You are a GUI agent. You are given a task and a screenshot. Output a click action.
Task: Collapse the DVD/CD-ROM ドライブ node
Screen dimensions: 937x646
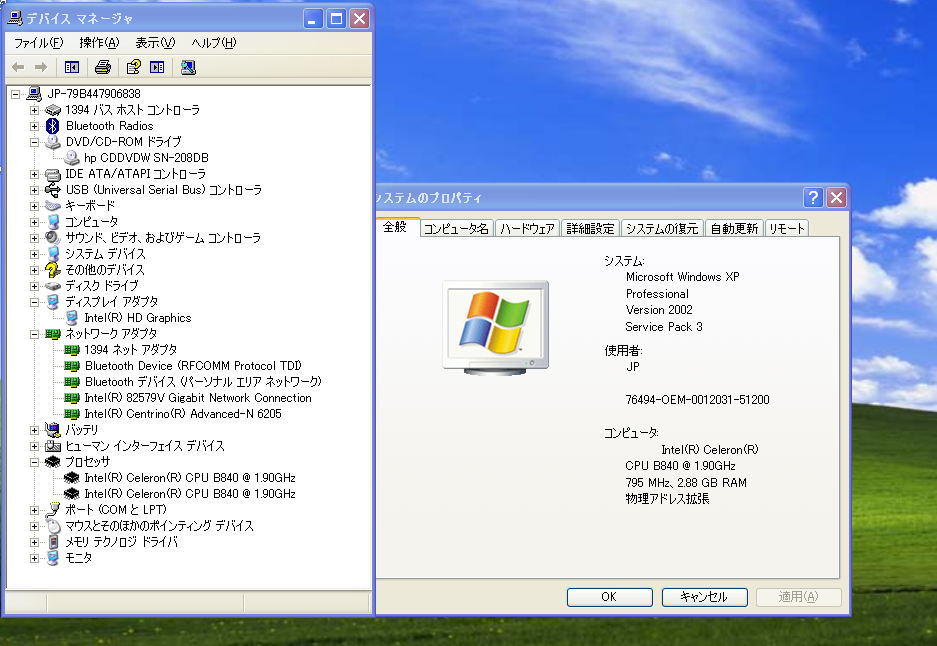coord(34,142)
